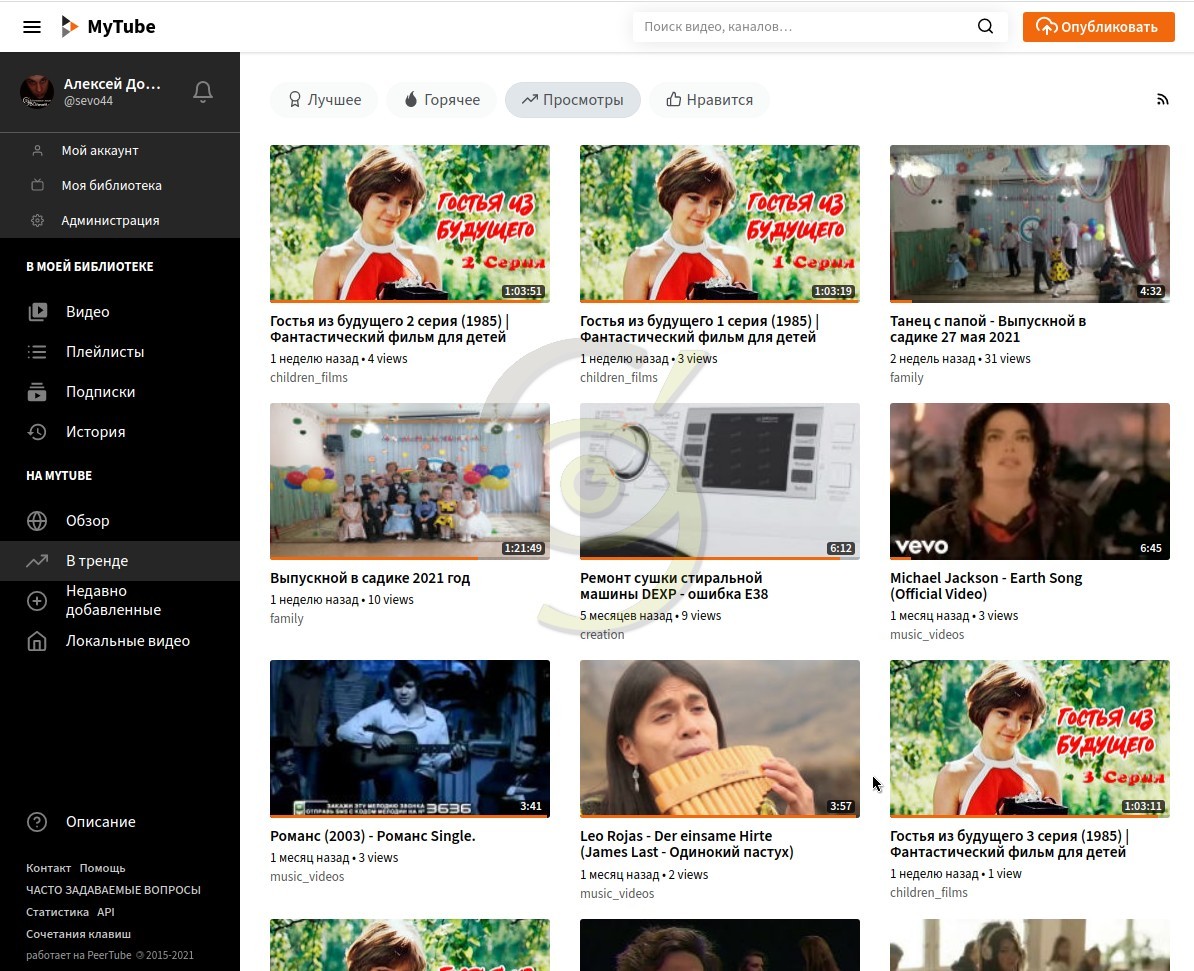The height and width of the screenshot is (971, 1194).
Task: Open the hamburger menu icon
Action: tap(32, 27)
